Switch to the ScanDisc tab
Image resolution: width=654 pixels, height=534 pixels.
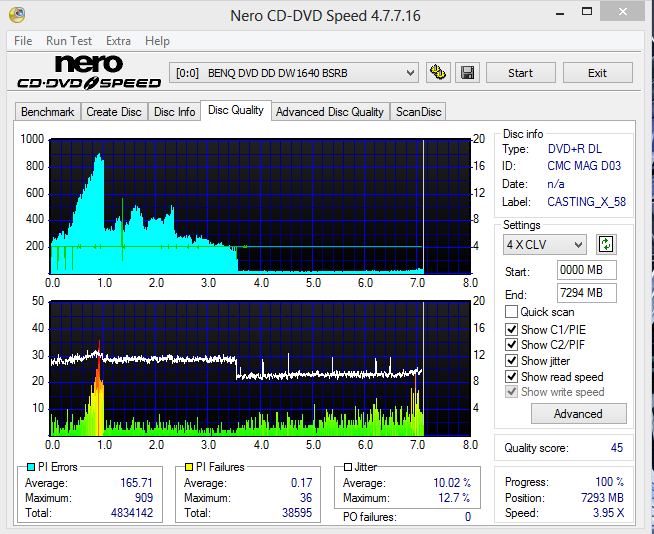click(418, 112)
